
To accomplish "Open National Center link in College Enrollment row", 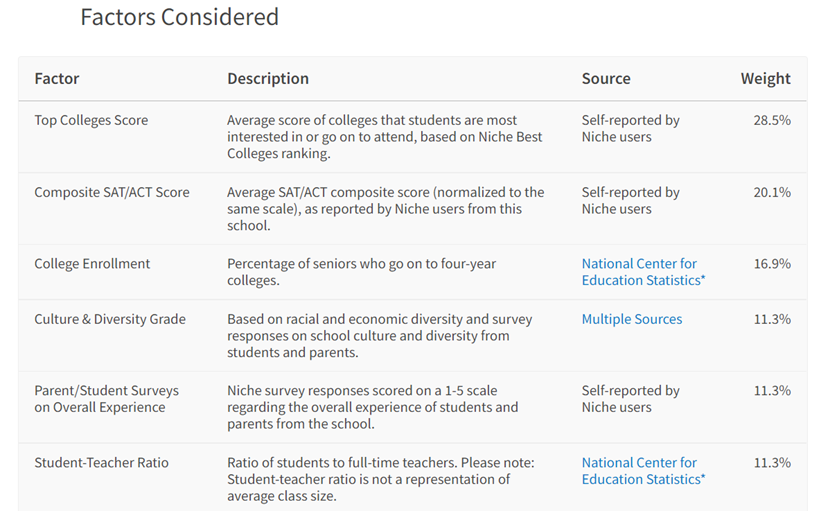I will point(643,272).
